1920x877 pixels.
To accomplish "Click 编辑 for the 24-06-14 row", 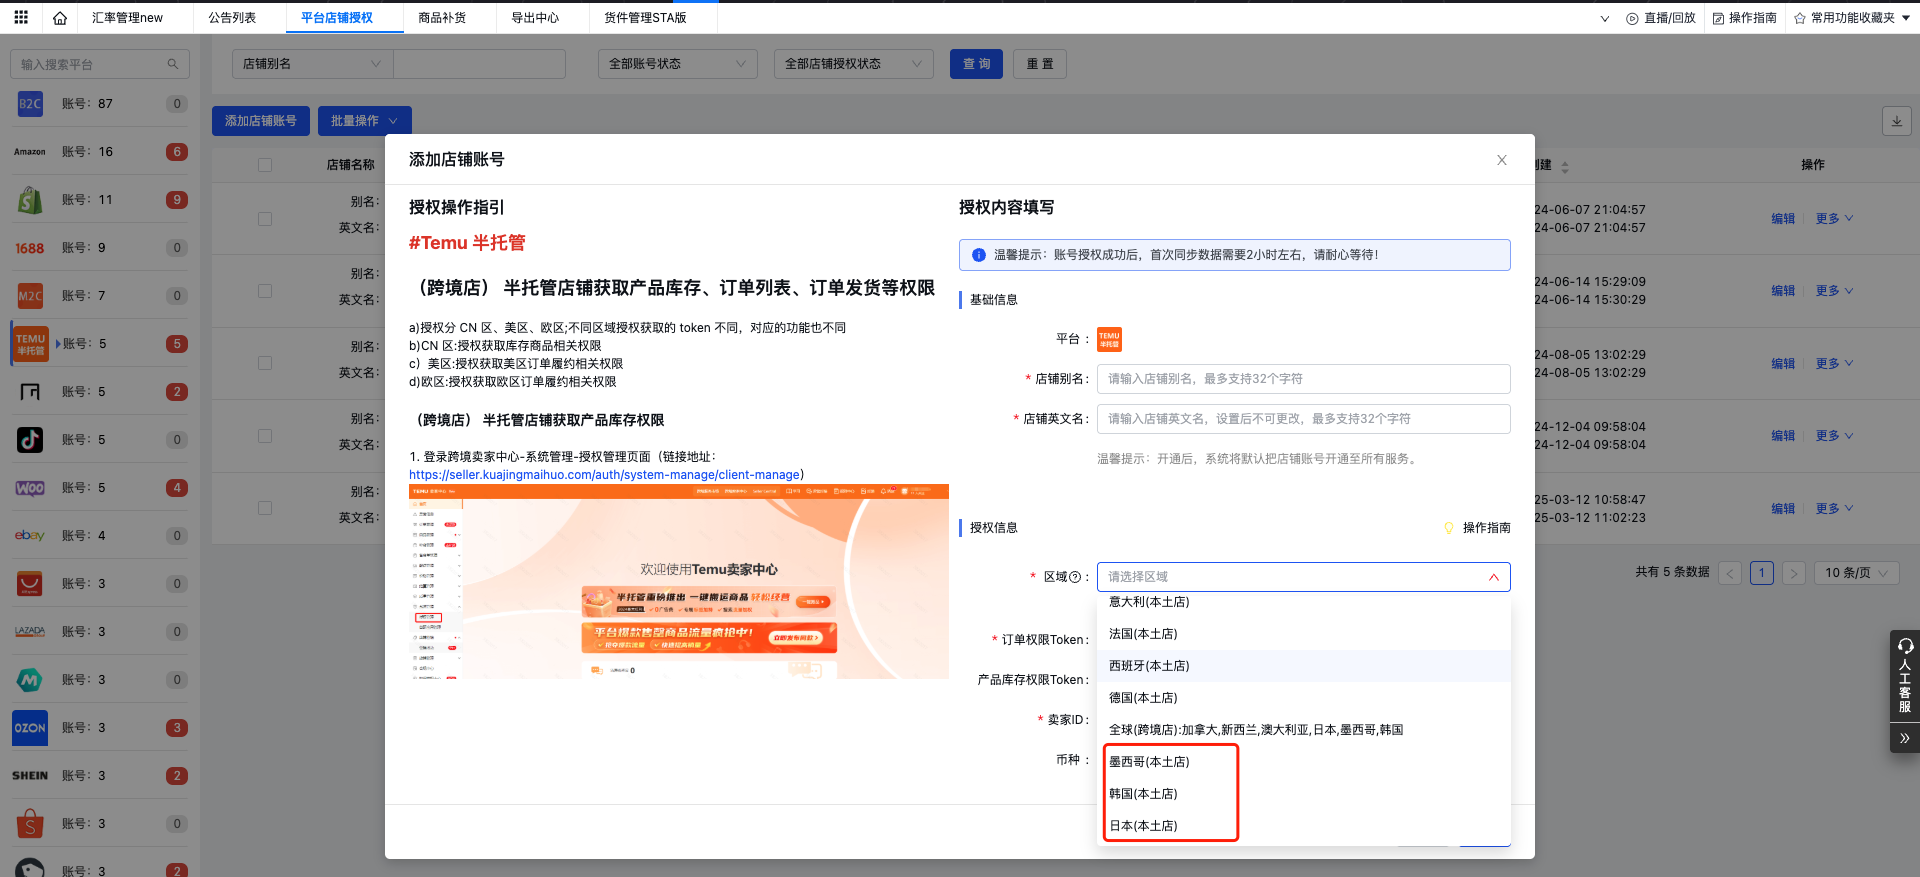I will point(1783,291).
